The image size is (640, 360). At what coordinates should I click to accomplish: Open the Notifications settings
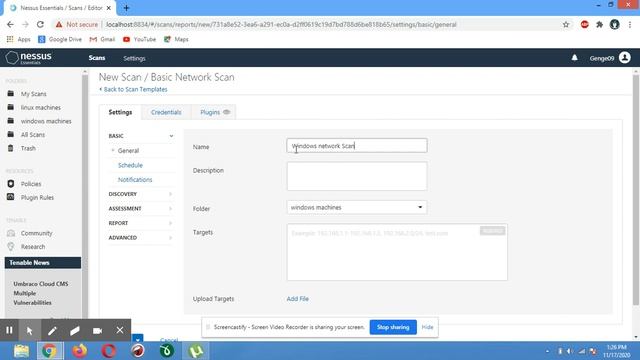pyautogui.click(x=135, y=180)
